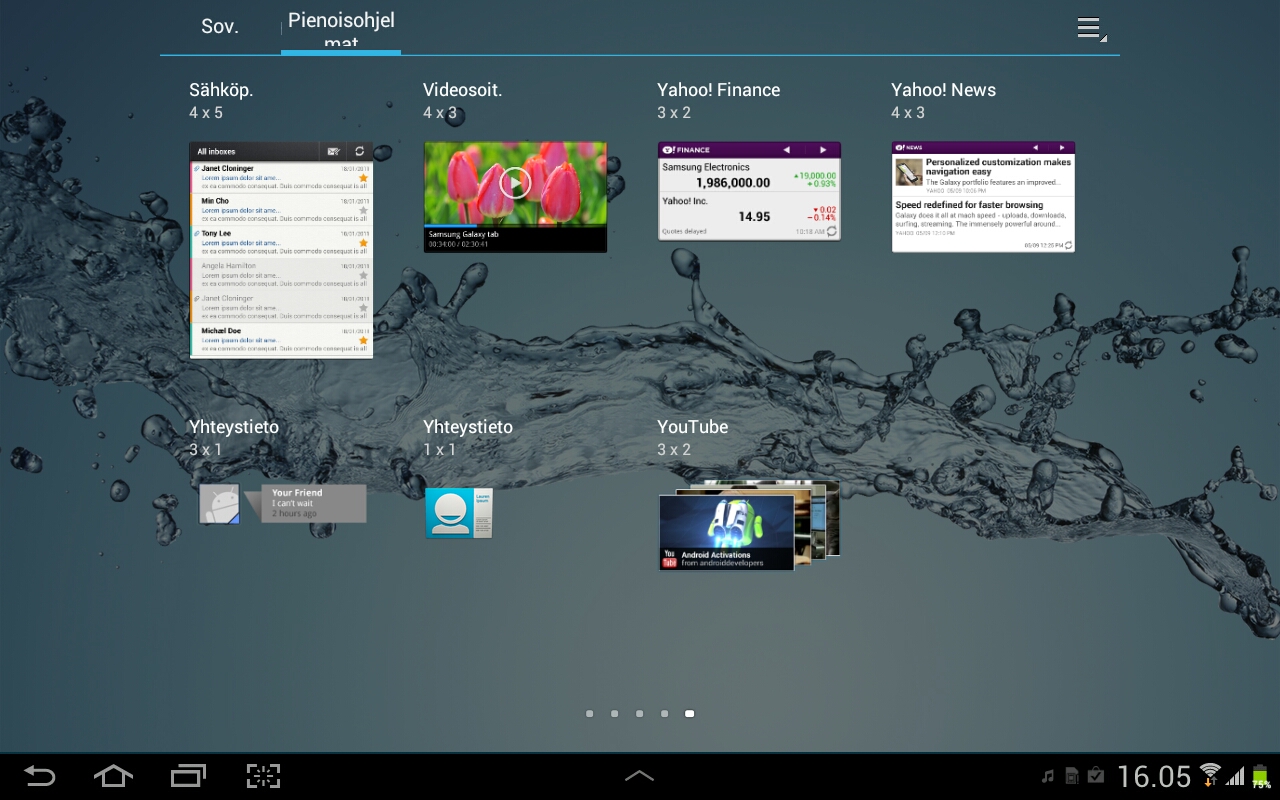Viewport: 1280px width, 800px height.
Task: Tap the Android Home navigation icon
Action: tap(113, 776)
